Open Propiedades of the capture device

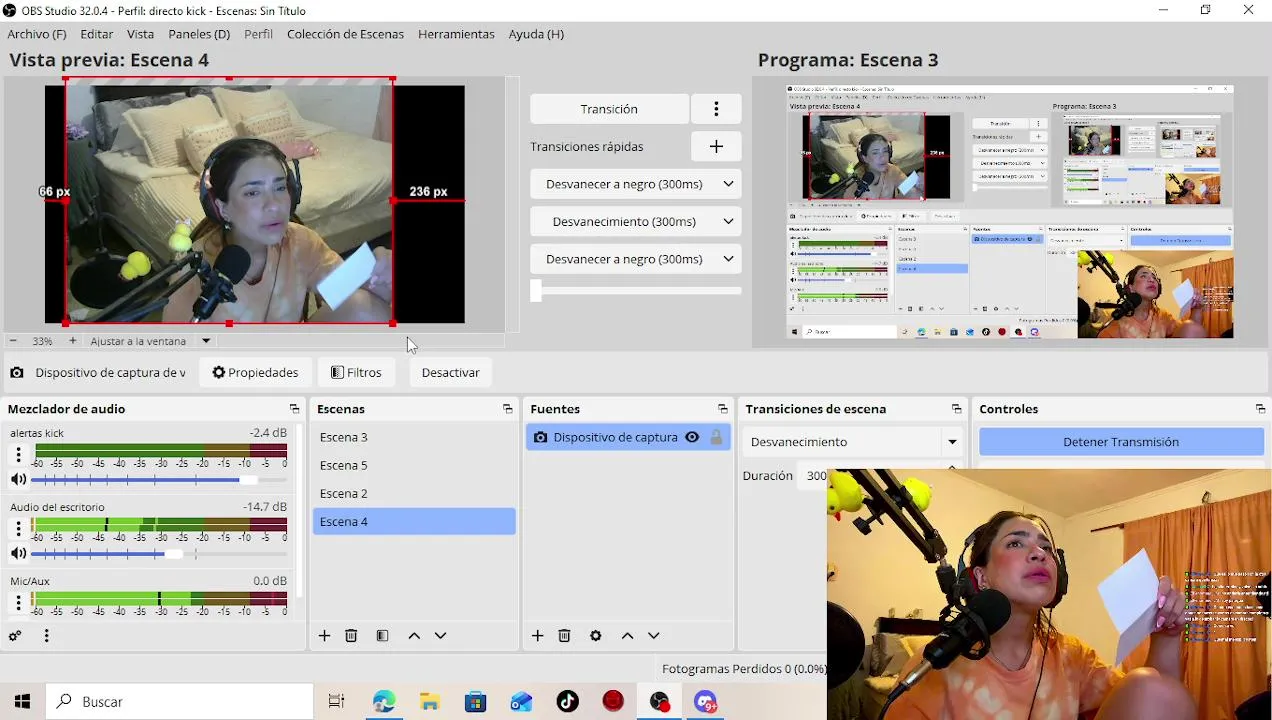pyautogui.click(x=255, y=372)
